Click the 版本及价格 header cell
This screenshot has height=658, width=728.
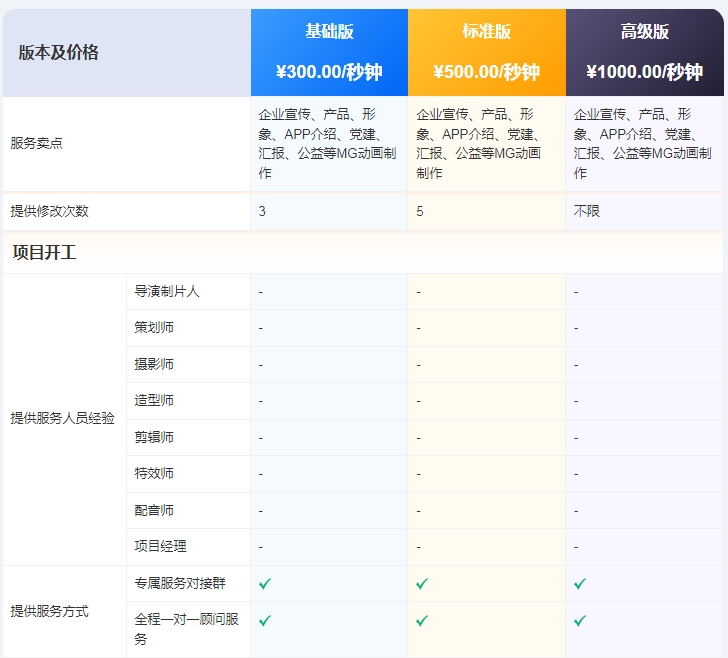127,52
